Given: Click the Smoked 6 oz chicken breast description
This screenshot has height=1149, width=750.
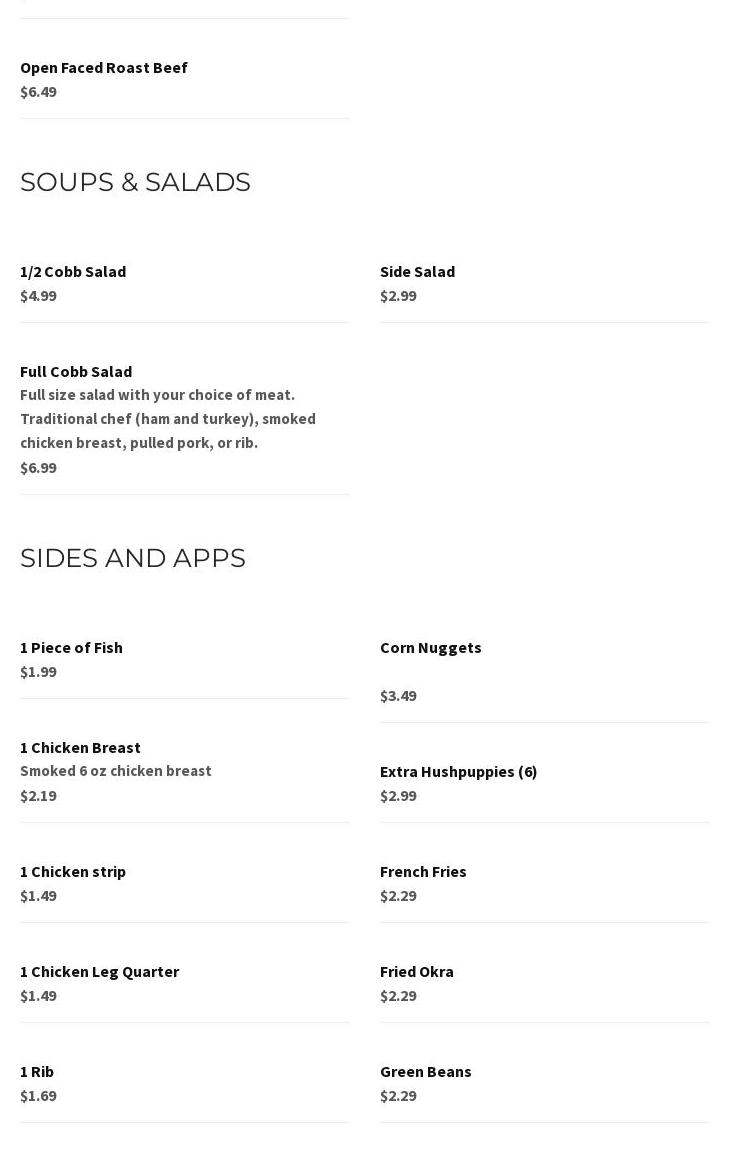Looking at the screenshot, I should pos(116,771).
